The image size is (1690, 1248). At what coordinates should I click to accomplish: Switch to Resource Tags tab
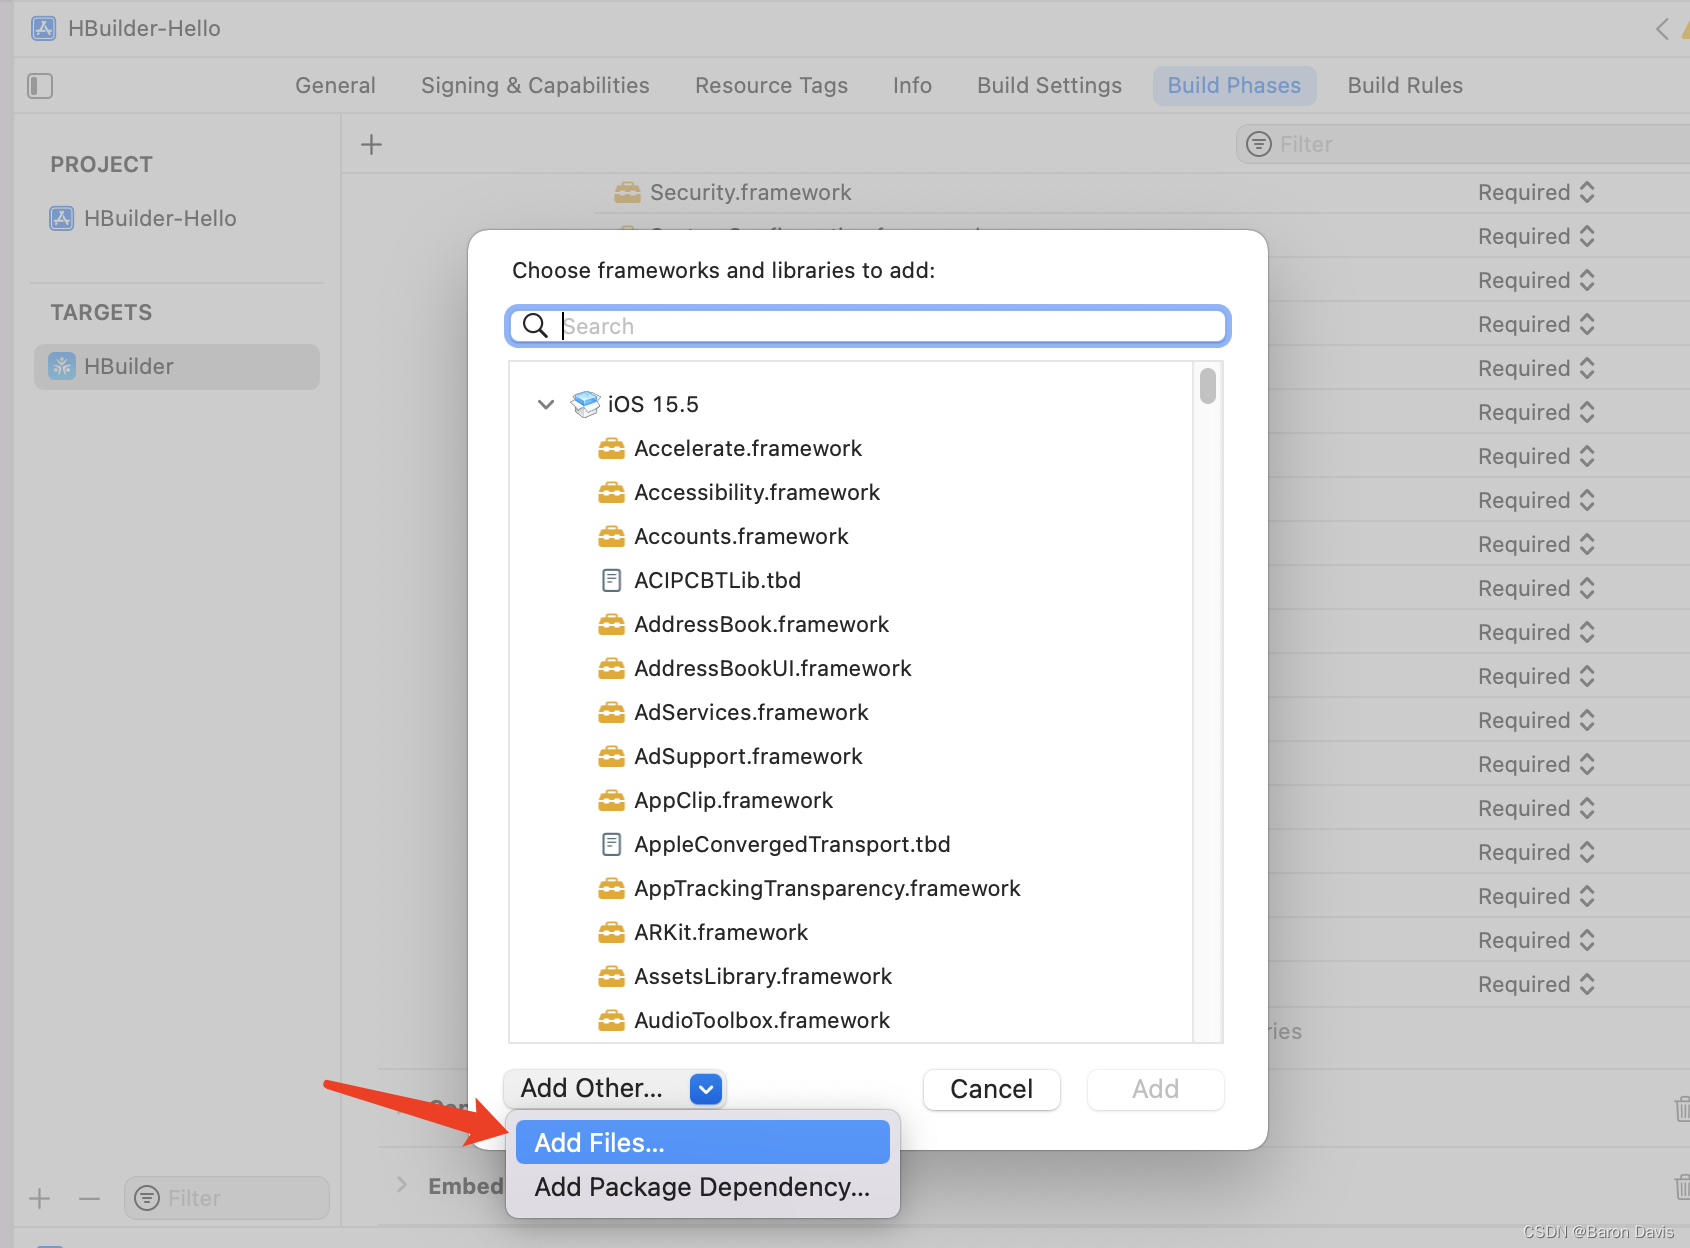coord(771,86)
